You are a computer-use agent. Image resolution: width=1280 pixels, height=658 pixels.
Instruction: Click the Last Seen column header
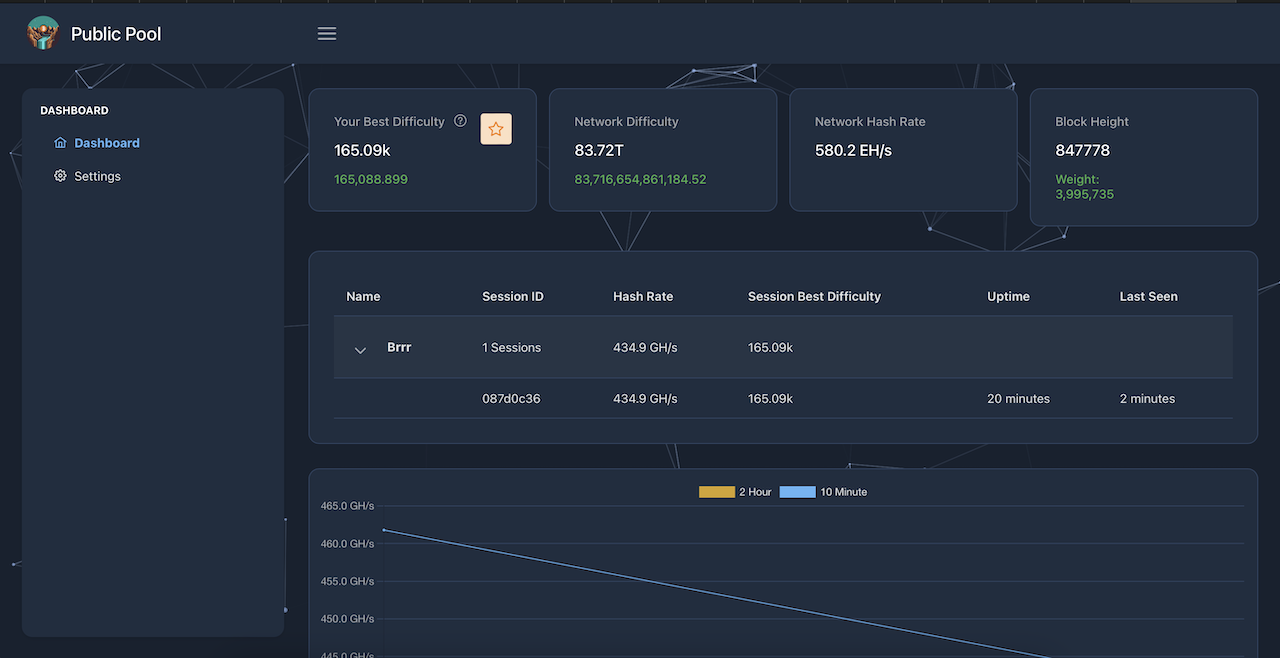point(1148,296)
